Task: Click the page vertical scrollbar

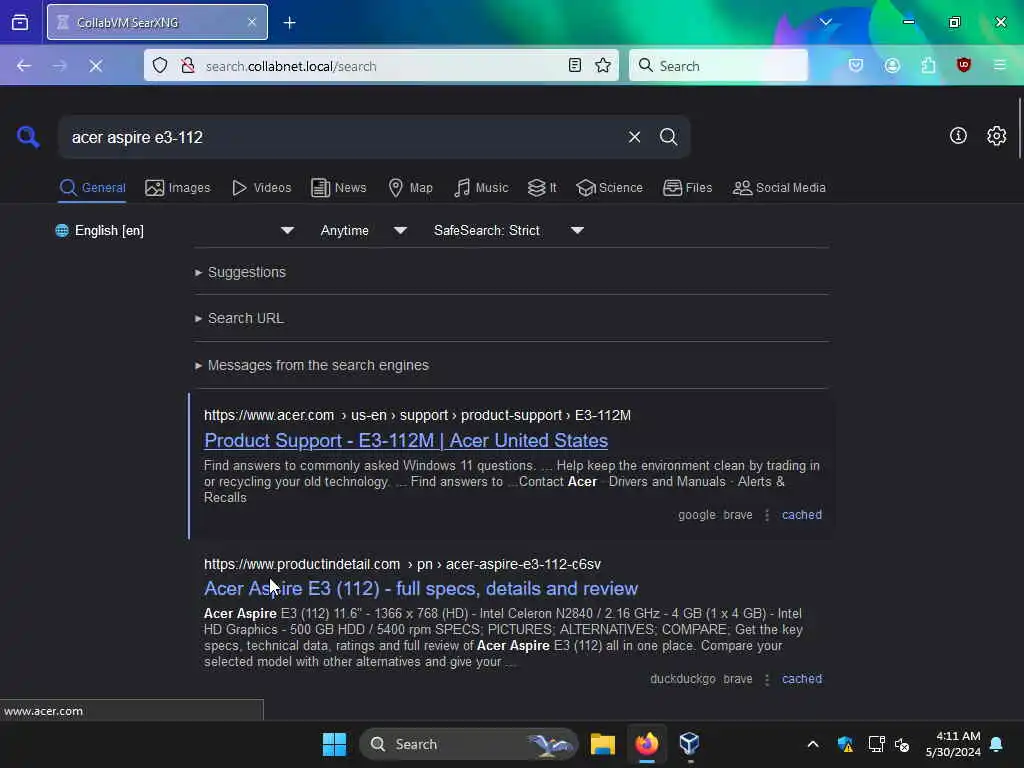Action: pyautogui.click(x=1019, y=128)
